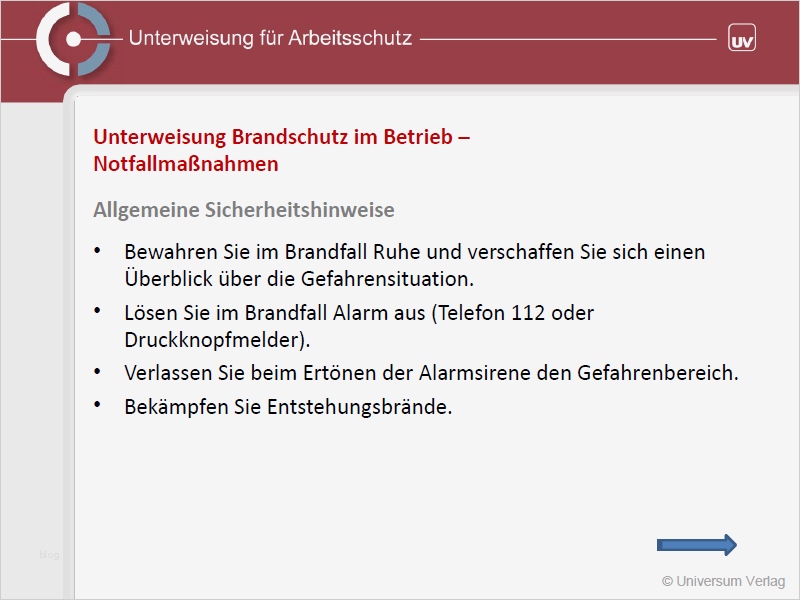Click the word 'Gefahrenbereich'
This screenshot has width=800, height=600.
[x=656, y=373]
